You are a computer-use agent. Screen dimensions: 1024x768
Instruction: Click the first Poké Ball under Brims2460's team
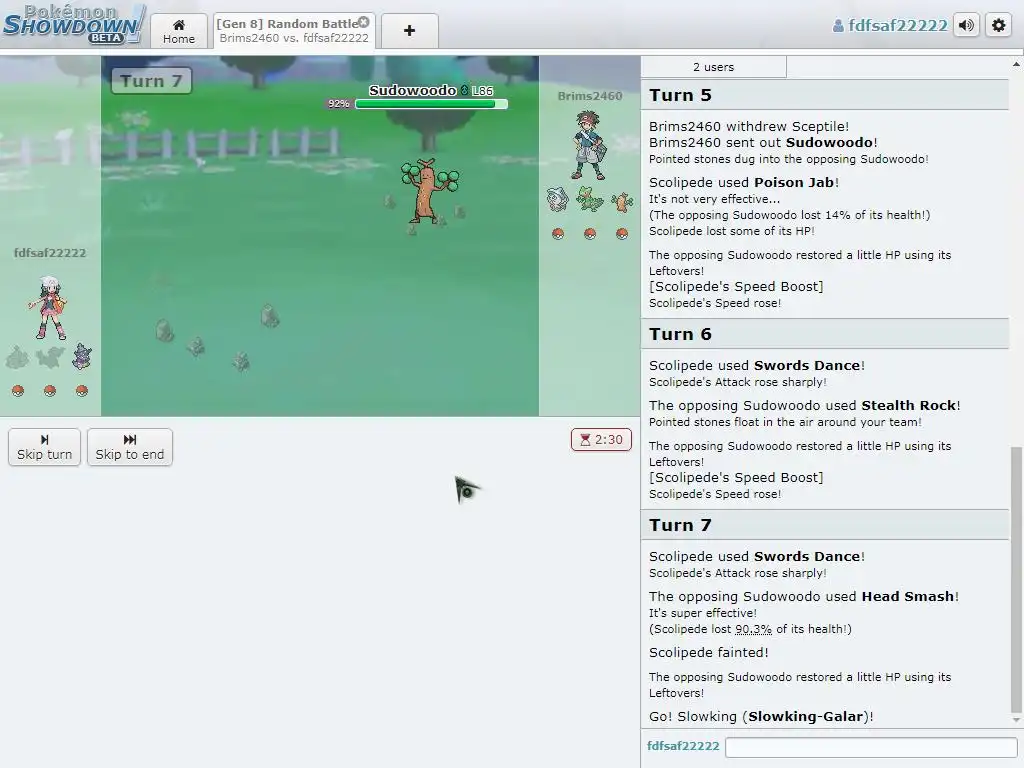[558, 234]
